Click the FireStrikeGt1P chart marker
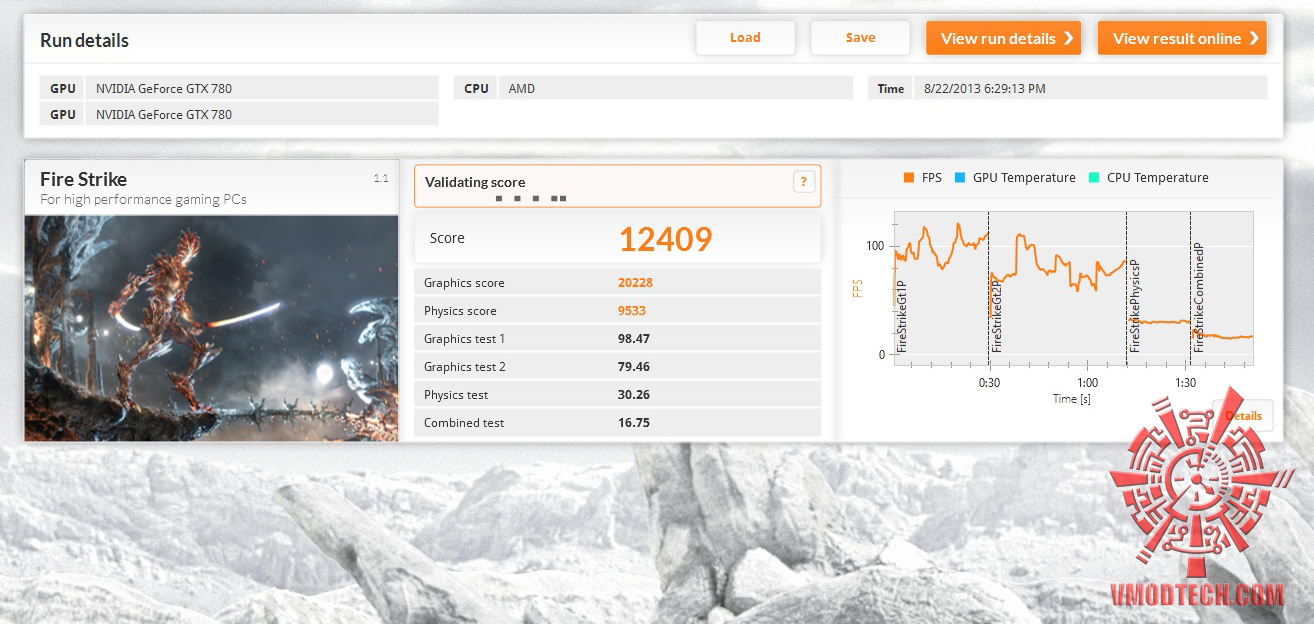Viewport: 1314px width, 624px height. pyautogui.click(x=902, y=316)
